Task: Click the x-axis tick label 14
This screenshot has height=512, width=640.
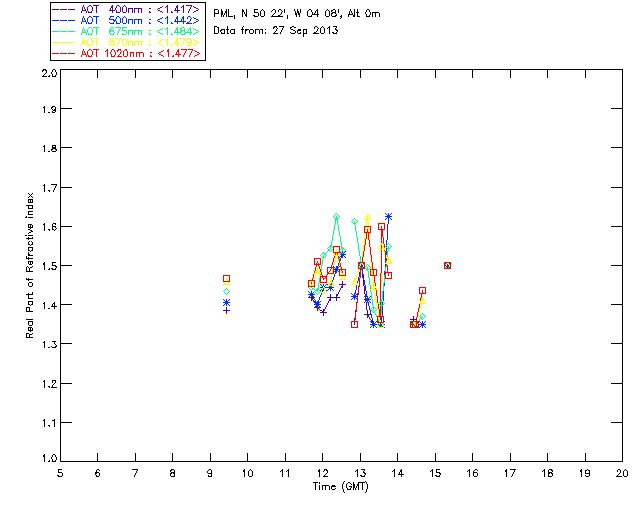Action: (x=398, y=473)
